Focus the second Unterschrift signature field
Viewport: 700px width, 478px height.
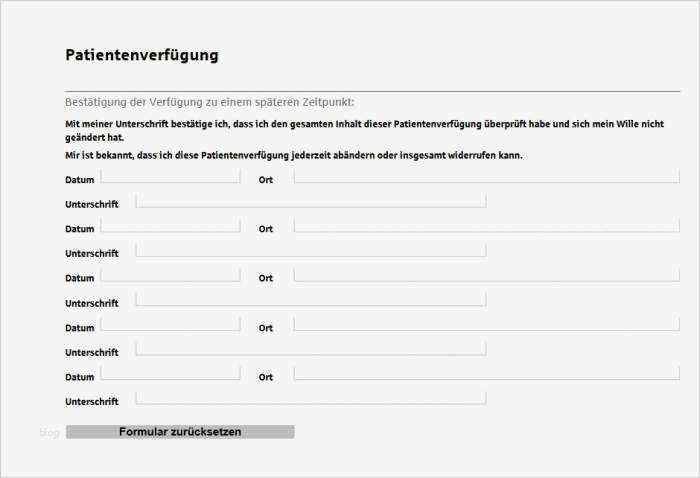[310, 251]
